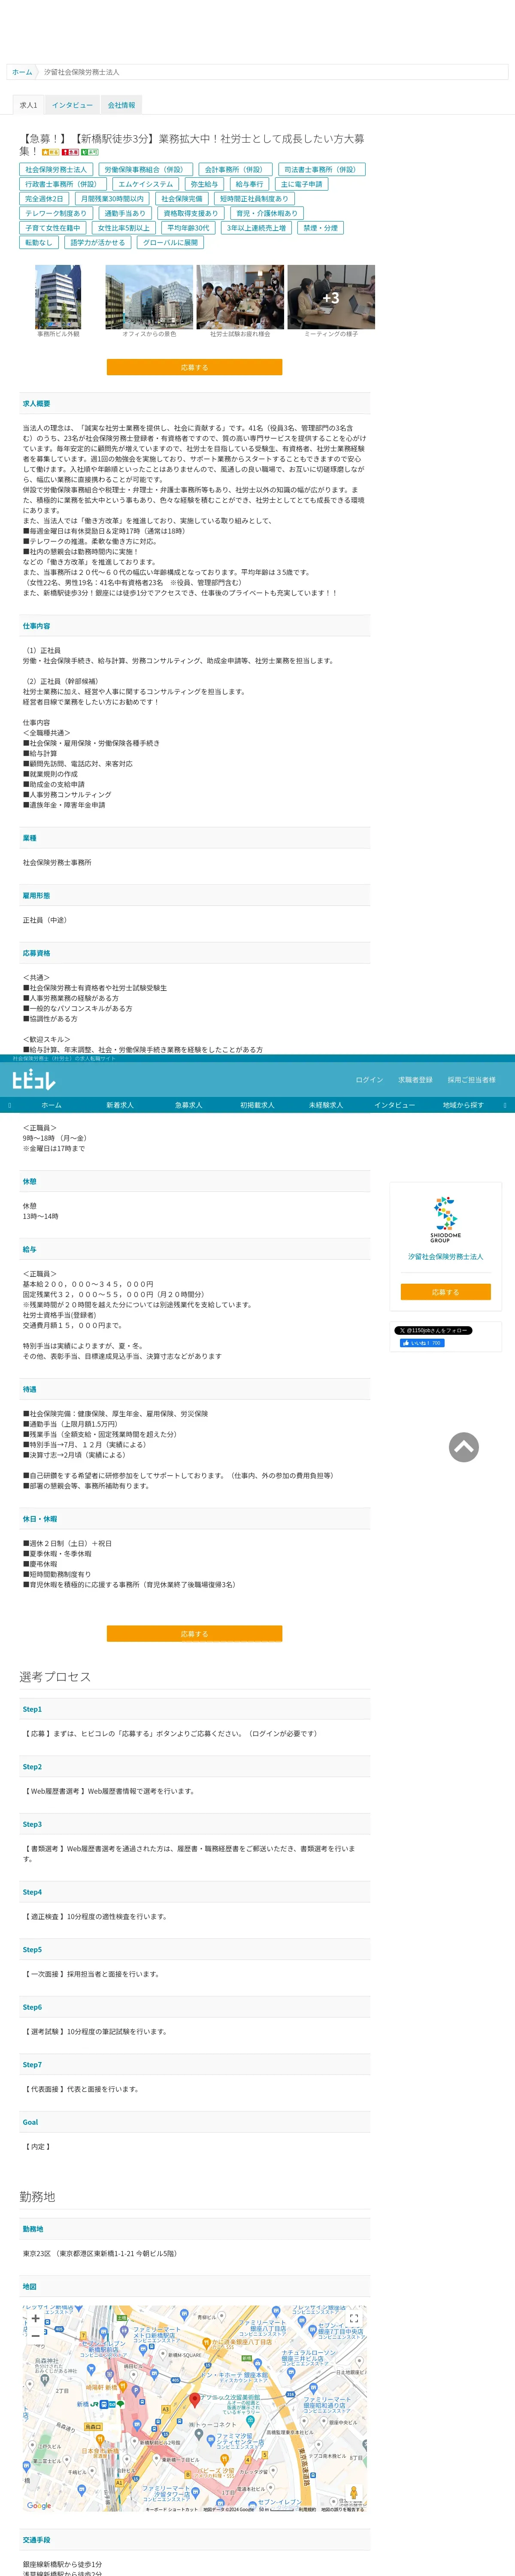The width and height of the screenshot is (515, 2576).
Task: Click the ログイン header link
Action: click(x=369, y=1080)
